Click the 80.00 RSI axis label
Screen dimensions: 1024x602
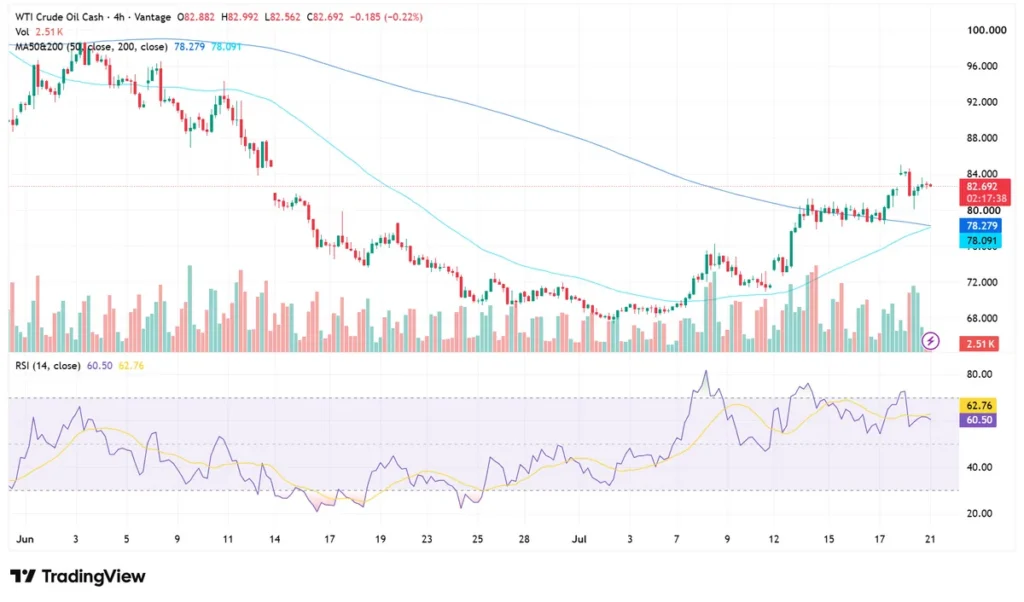[979, 374]
